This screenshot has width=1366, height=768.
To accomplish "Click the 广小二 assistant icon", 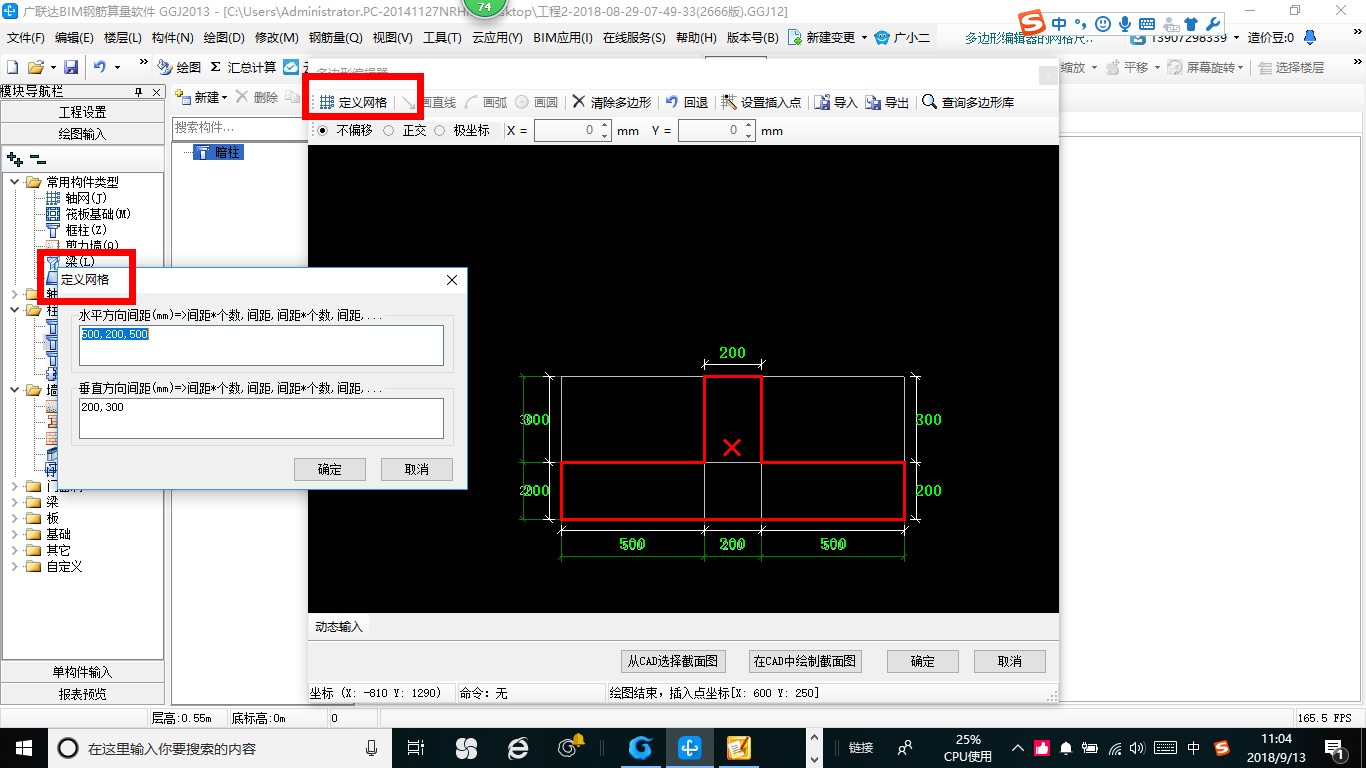I will [x=881, y=38].
